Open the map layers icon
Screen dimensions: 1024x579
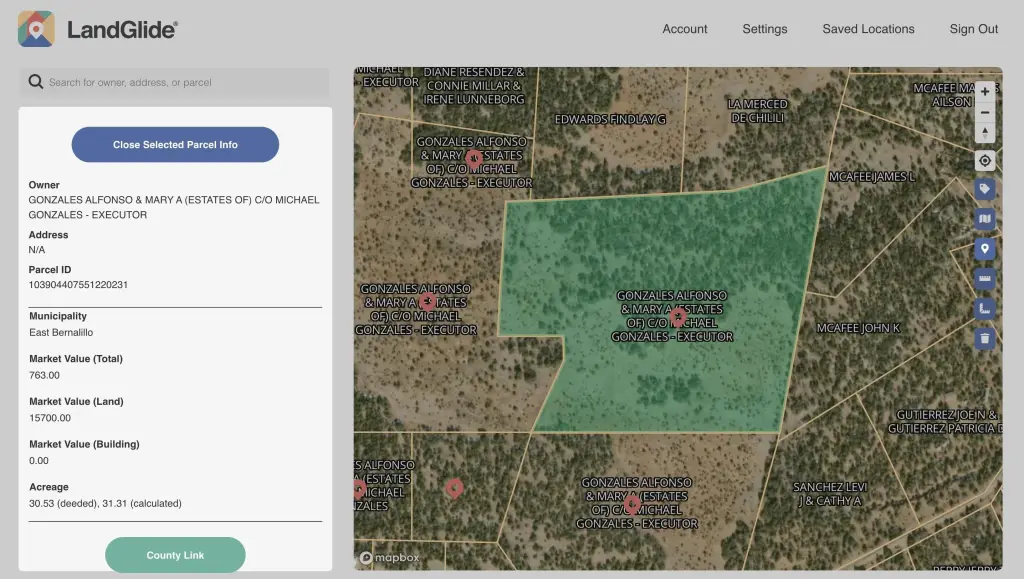pyautogui.click(x=985, y=219)
